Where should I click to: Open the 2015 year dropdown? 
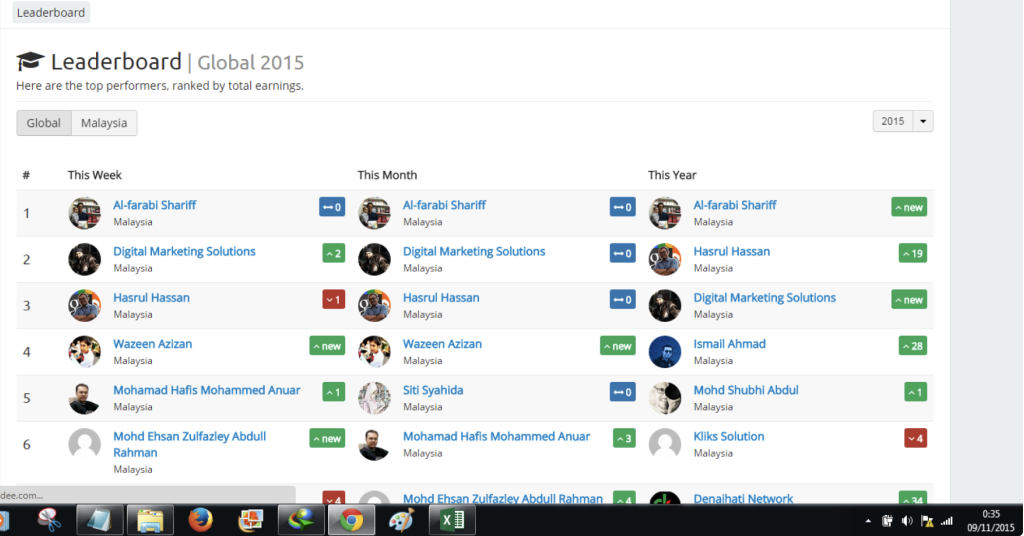pos(892,121)
